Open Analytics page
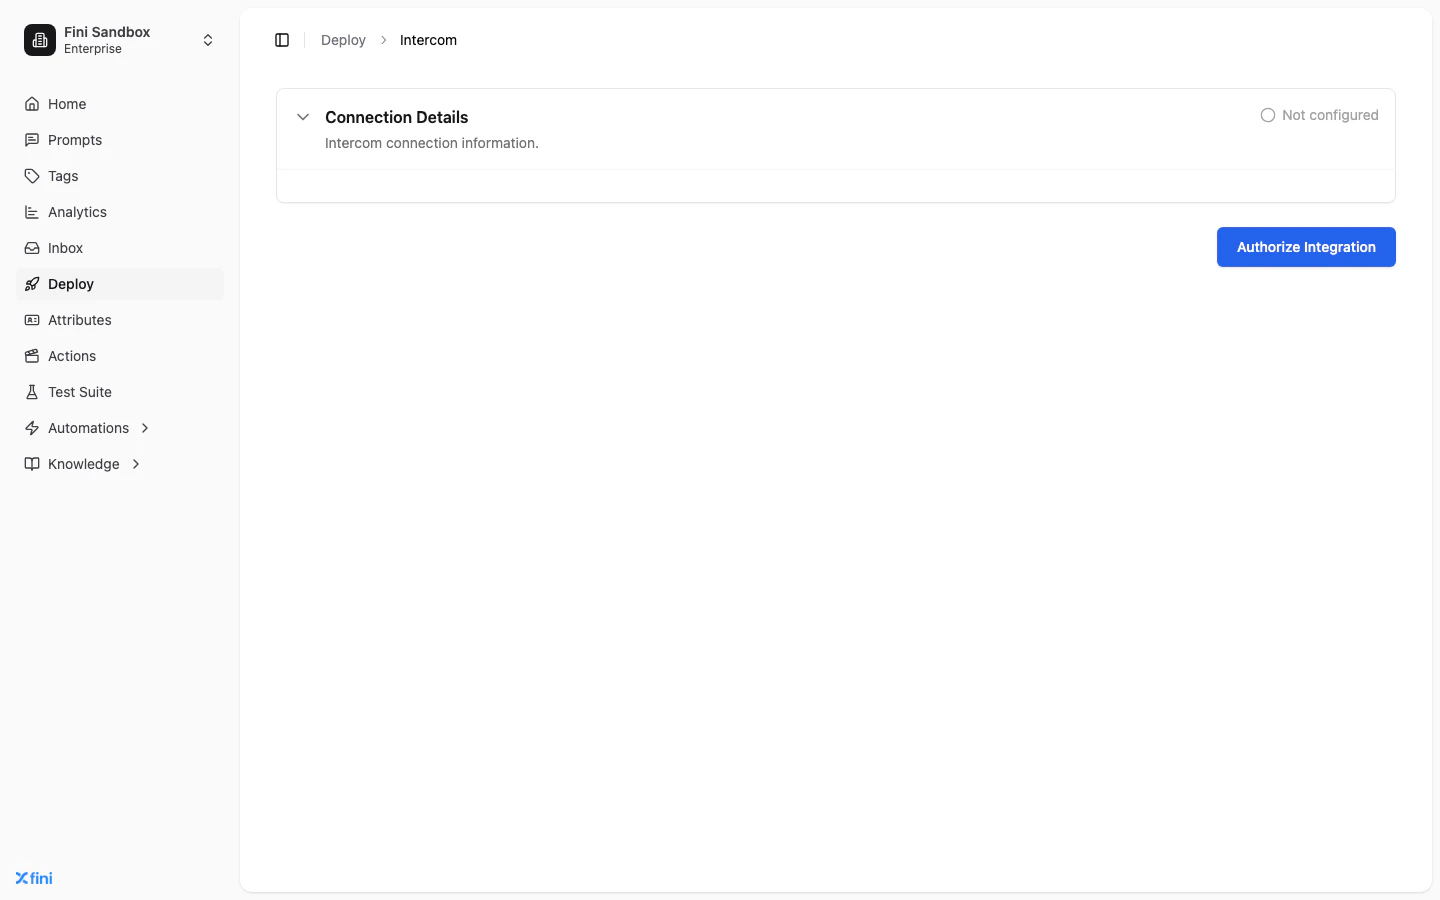Screen dimensions: 1440x900 pyautogui.click(x=120, y=212)
